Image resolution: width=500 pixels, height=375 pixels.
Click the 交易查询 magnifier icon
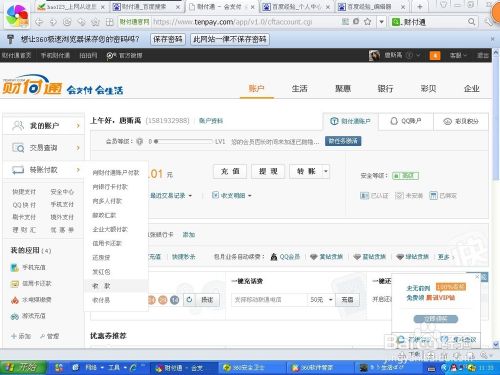coord(18,147)
